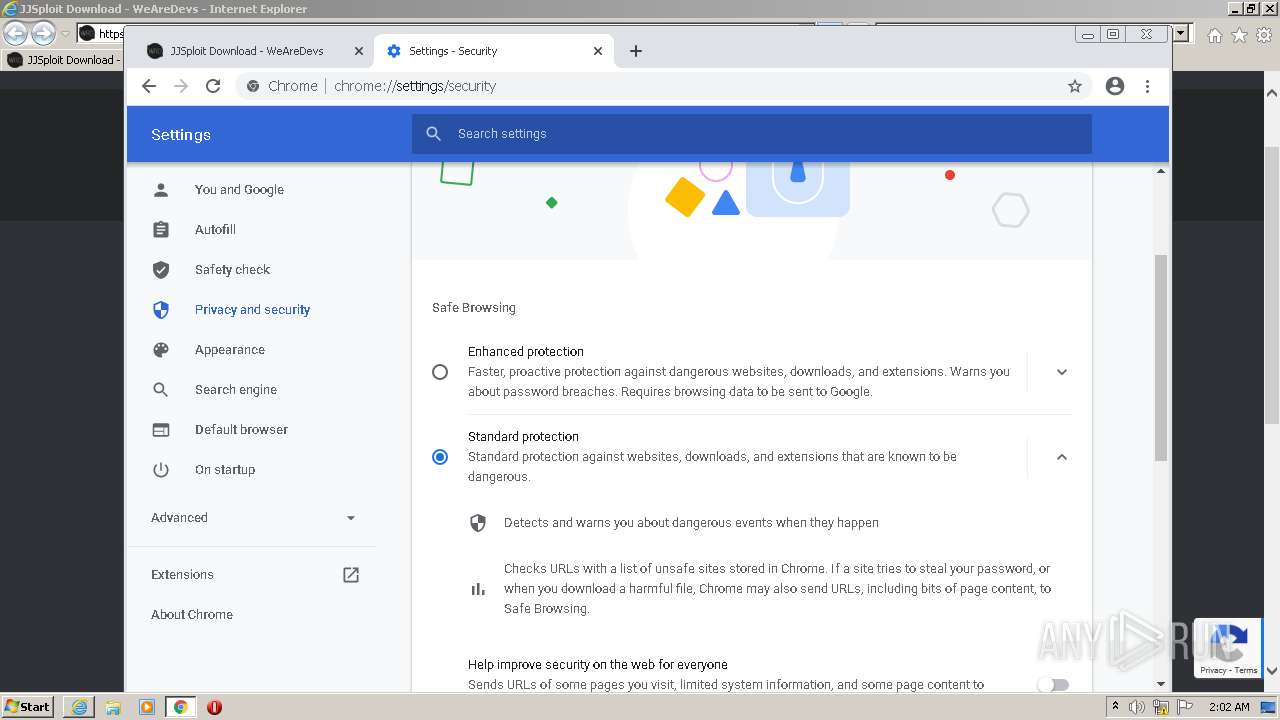1280x720 pixels.
Task: Click the Internet Explorer back button
Action: [15, 34]
